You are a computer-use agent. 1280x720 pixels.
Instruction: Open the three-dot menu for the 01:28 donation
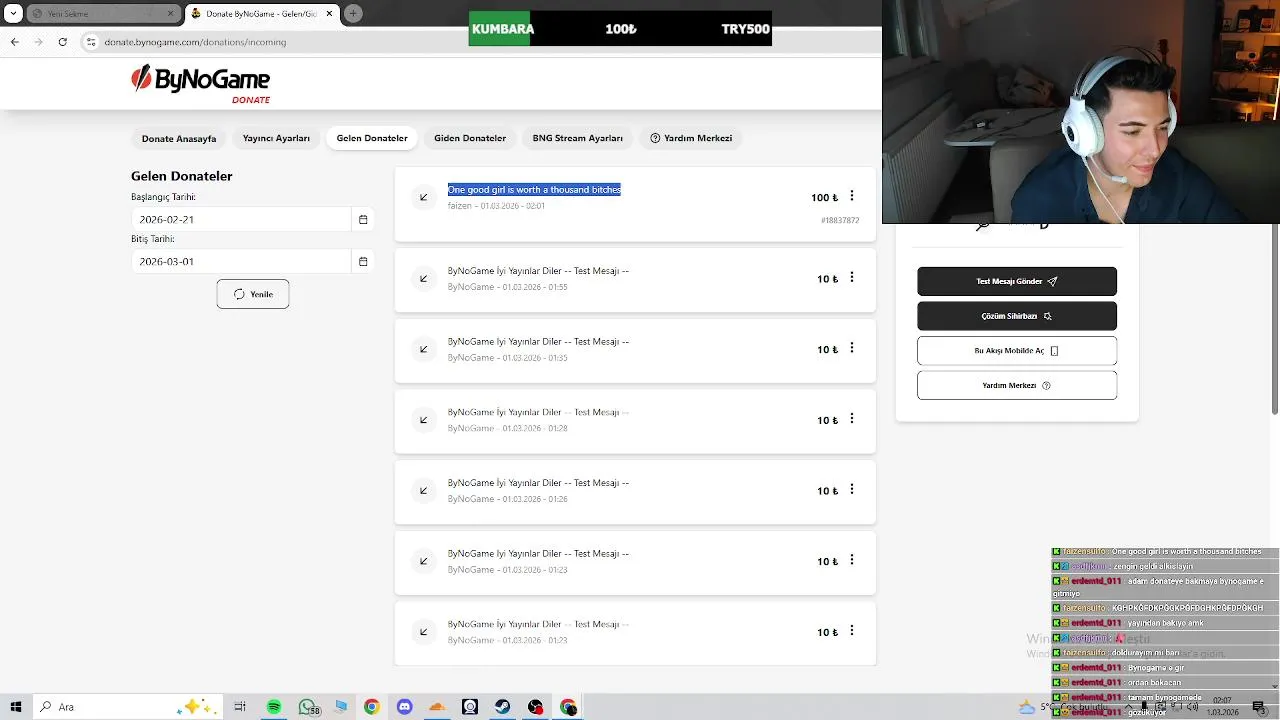(x=852, y=419)
